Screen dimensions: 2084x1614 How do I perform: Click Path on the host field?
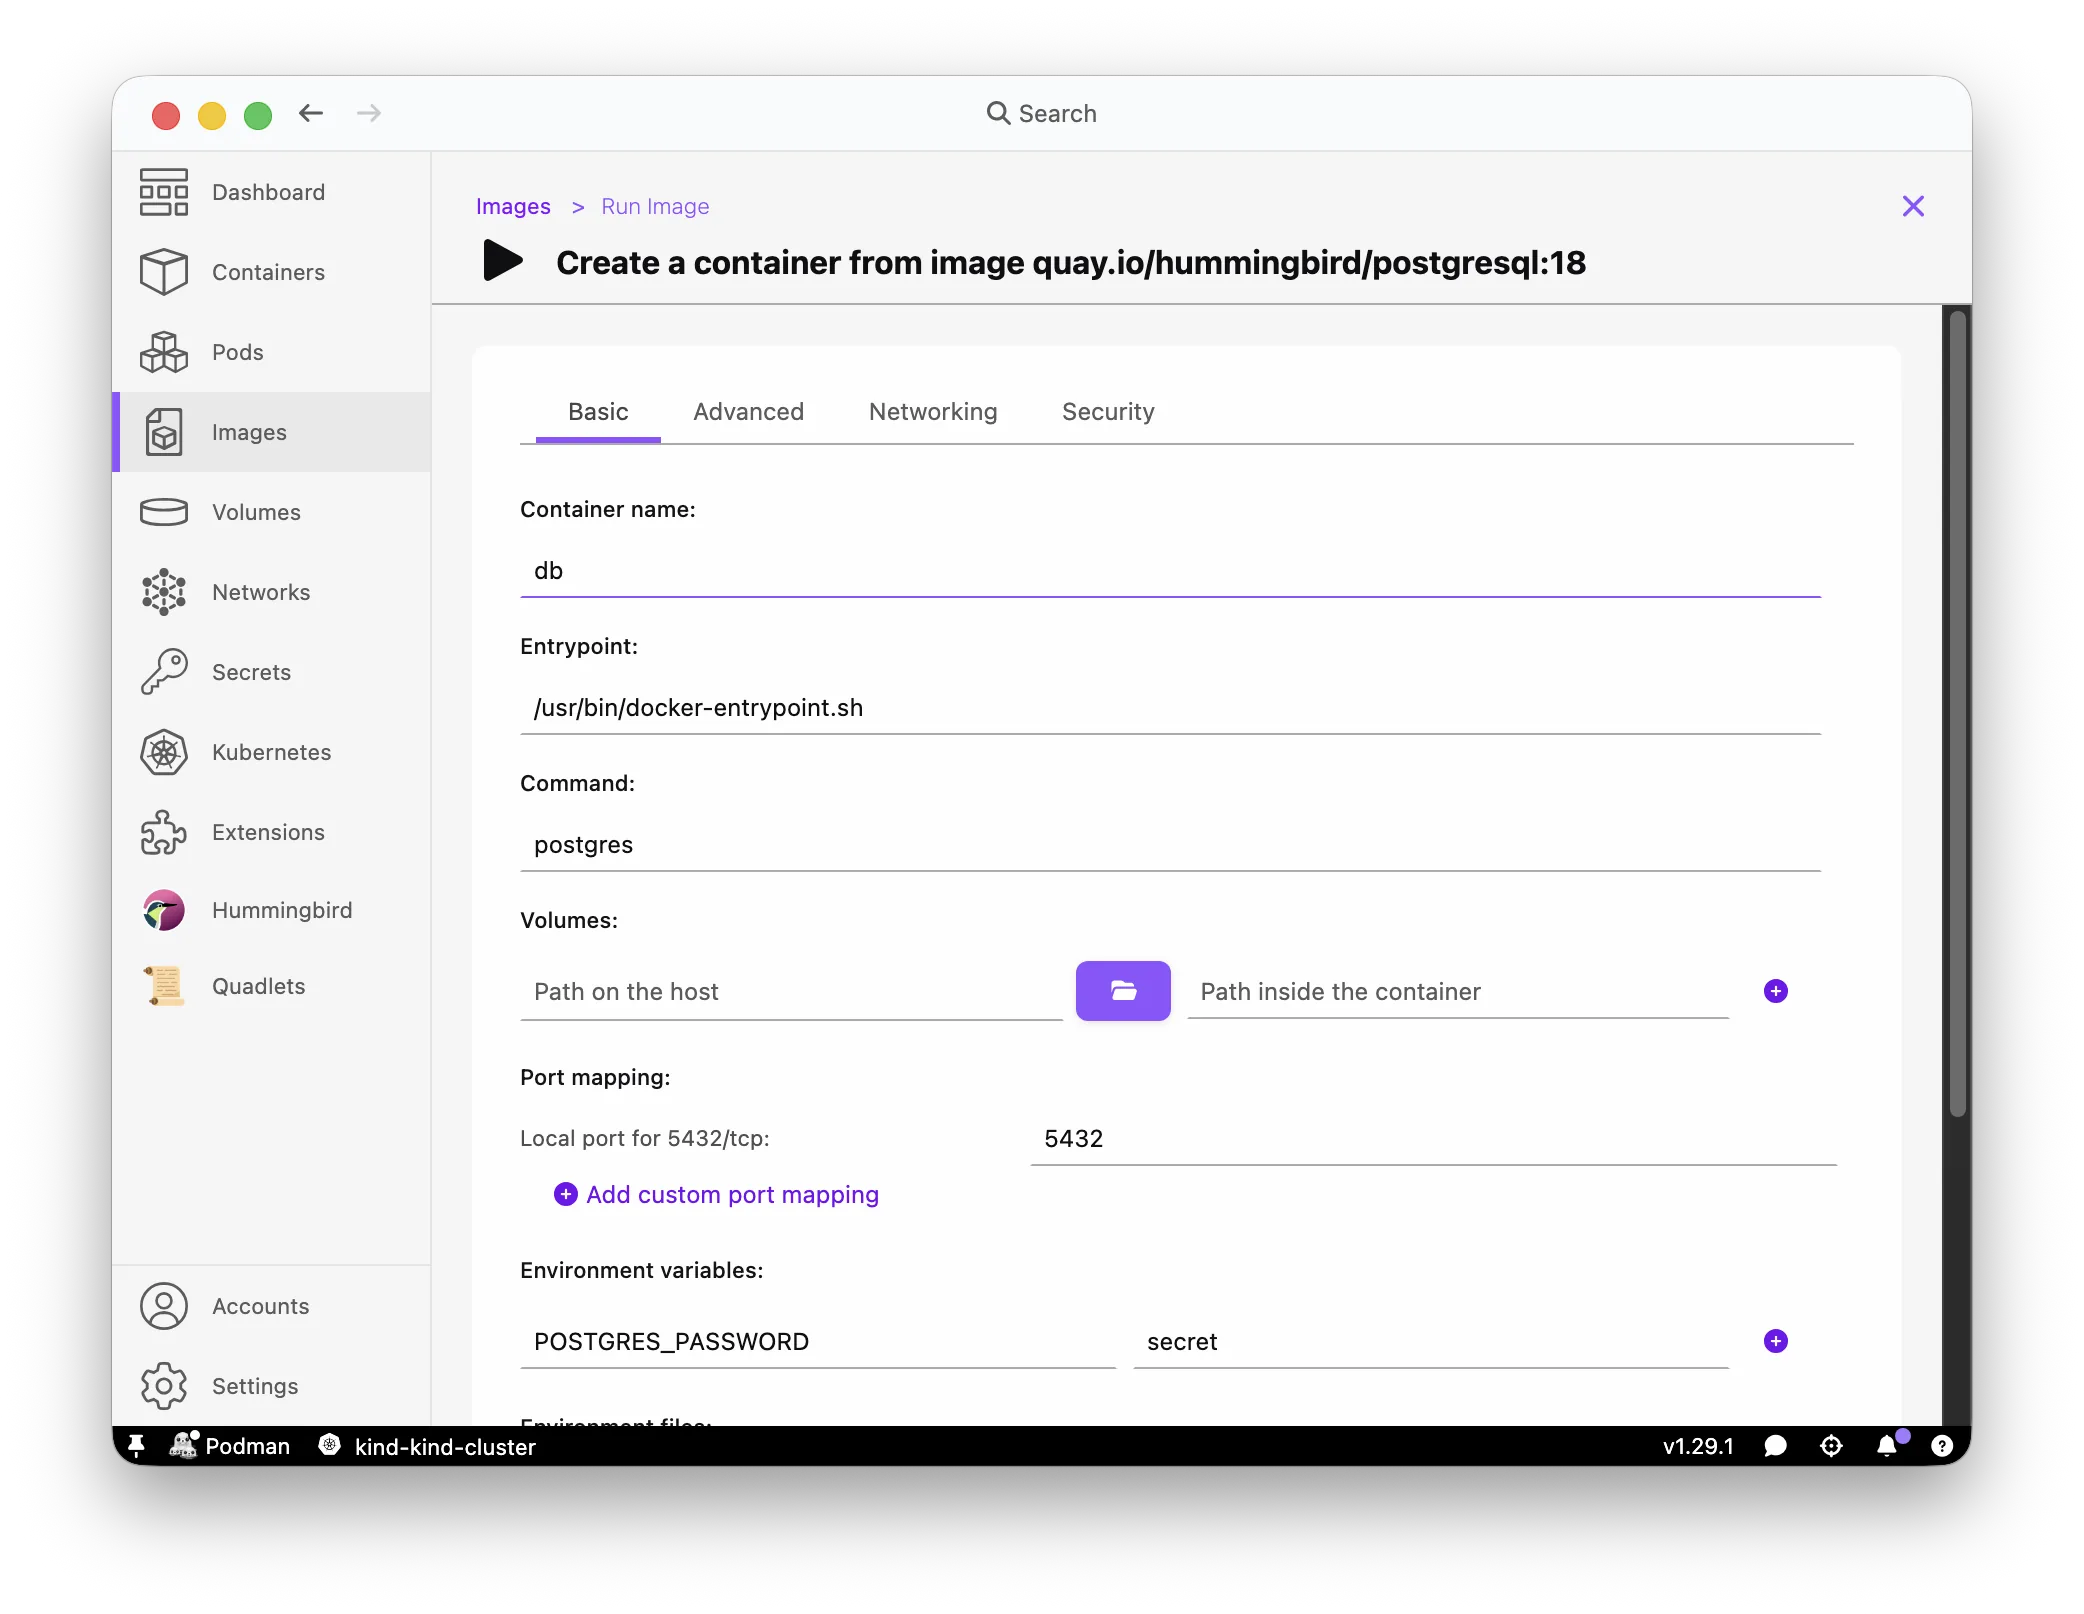(791, 991)
